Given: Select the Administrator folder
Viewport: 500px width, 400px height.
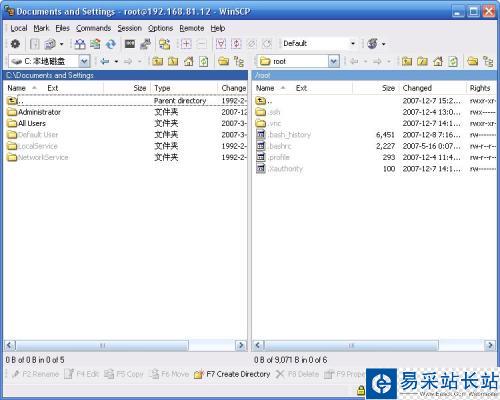Looking at the screenshot, I should (x=34, y=112).
